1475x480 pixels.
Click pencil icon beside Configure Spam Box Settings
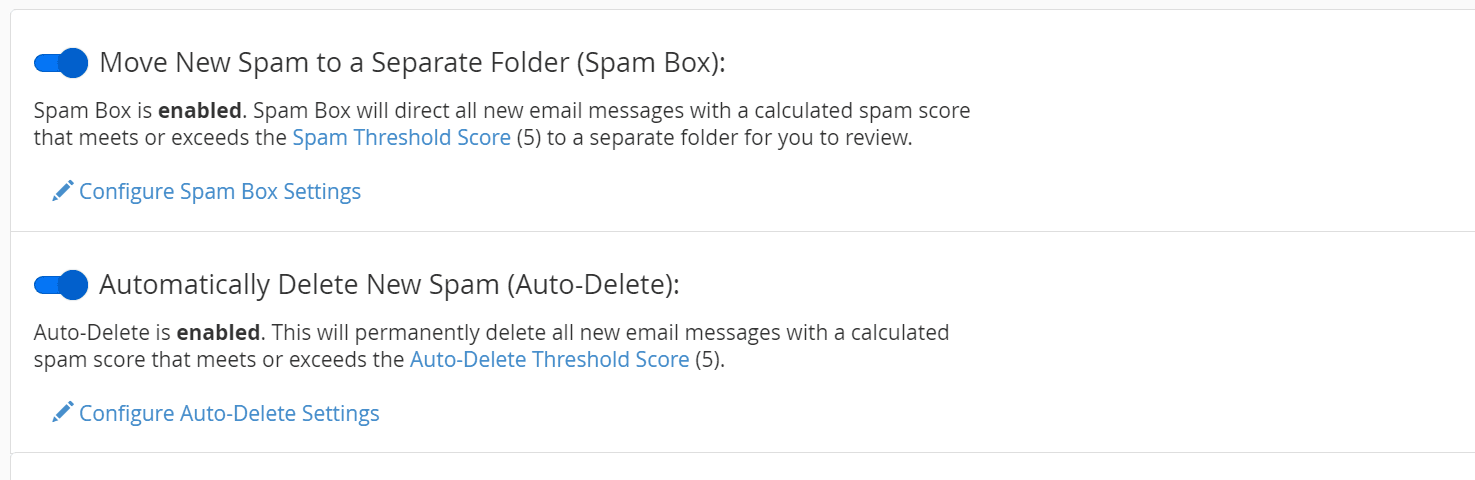click(63, 190)
